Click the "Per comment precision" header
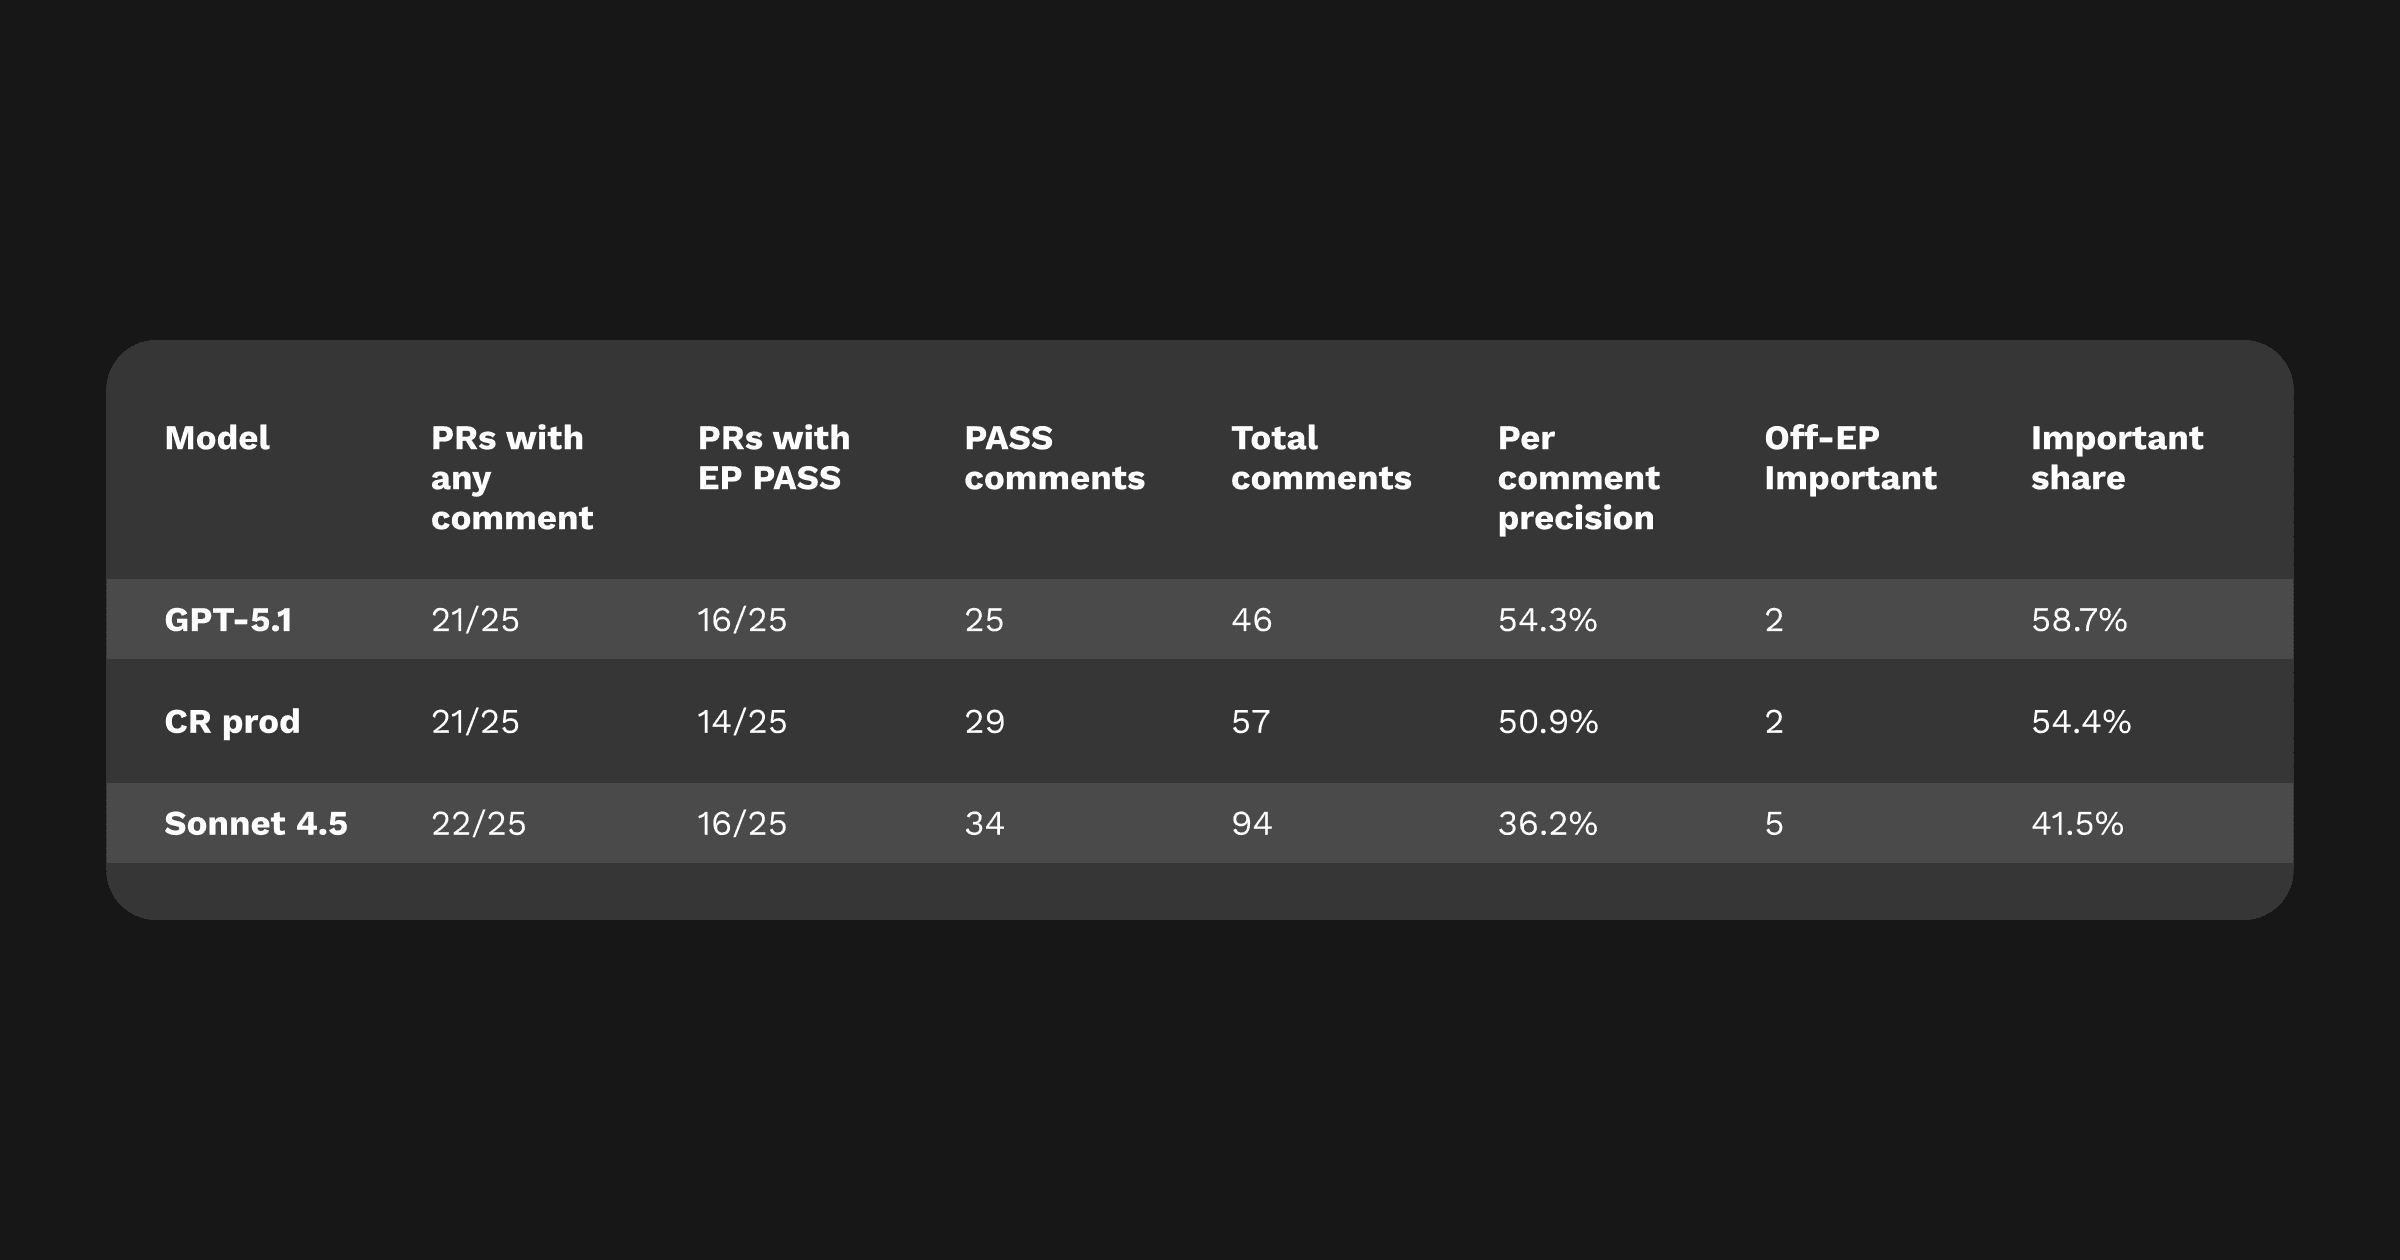 click(1578, 478)
